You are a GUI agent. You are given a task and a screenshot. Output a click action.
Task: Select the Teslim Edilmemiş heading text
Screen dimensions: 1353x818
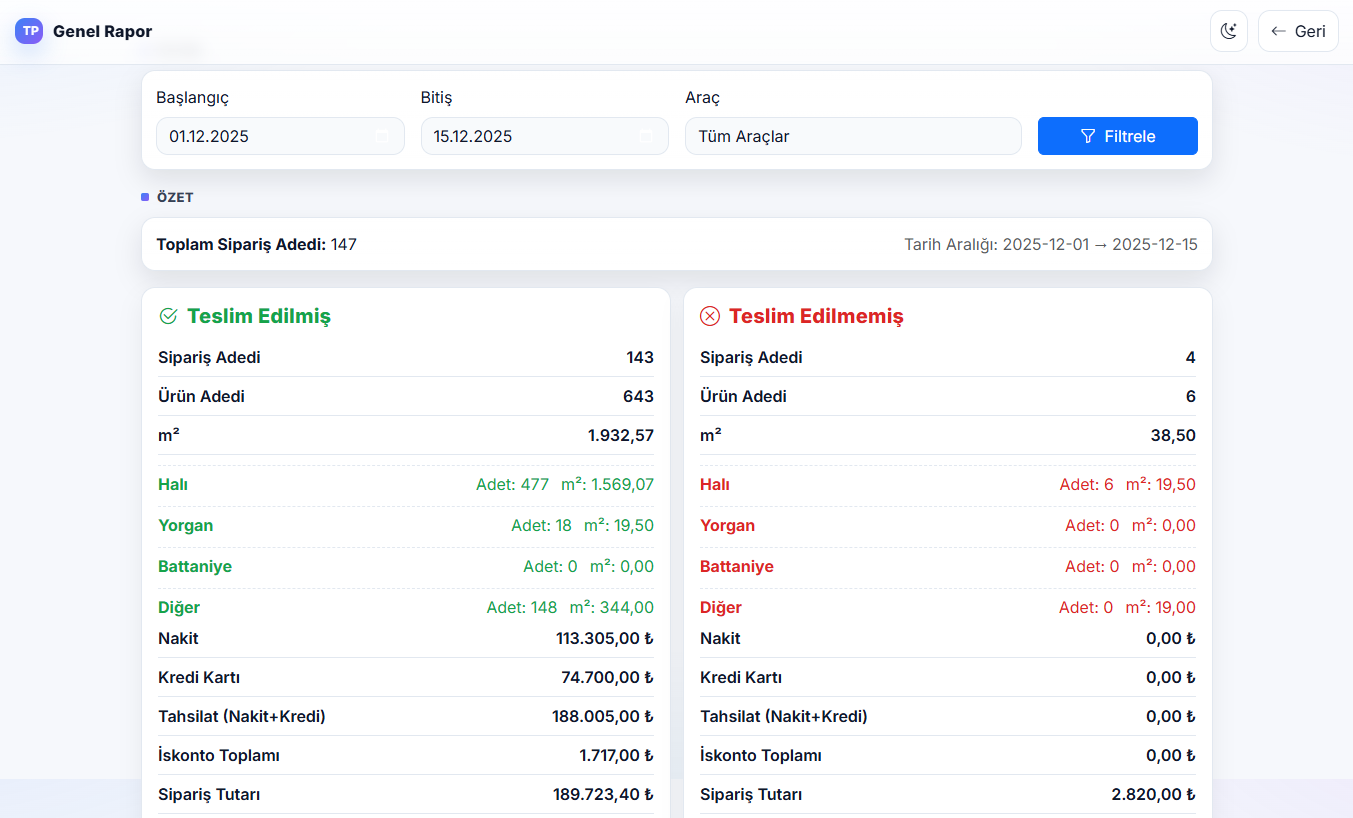pyautogui.click(x=815, y=316)
